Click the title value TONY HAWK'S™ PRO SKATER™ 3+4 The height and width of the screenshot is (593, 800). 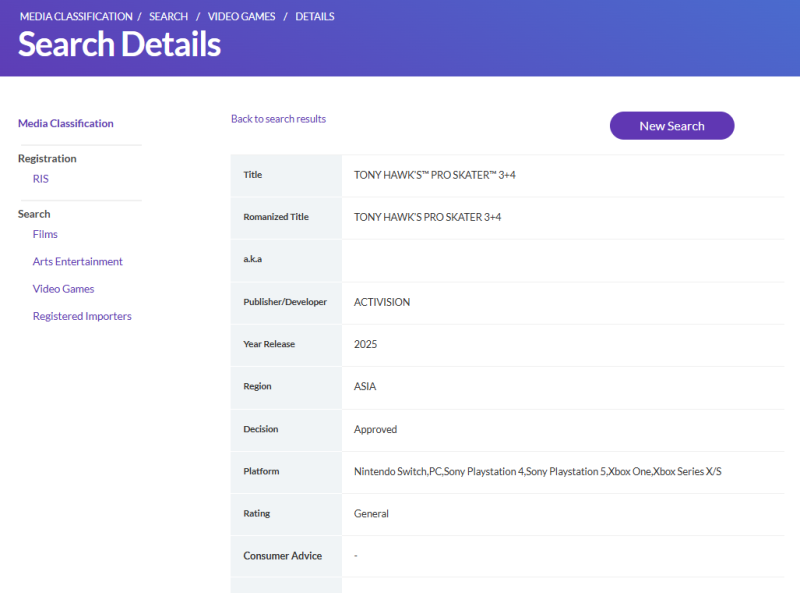(434, 175)
